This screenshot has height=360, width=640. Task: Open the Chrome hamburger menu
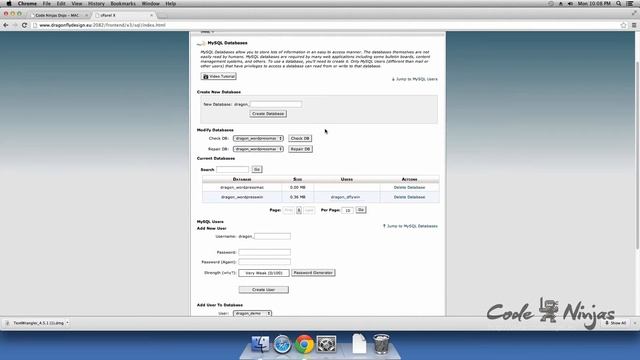click(x=634, y=25)
